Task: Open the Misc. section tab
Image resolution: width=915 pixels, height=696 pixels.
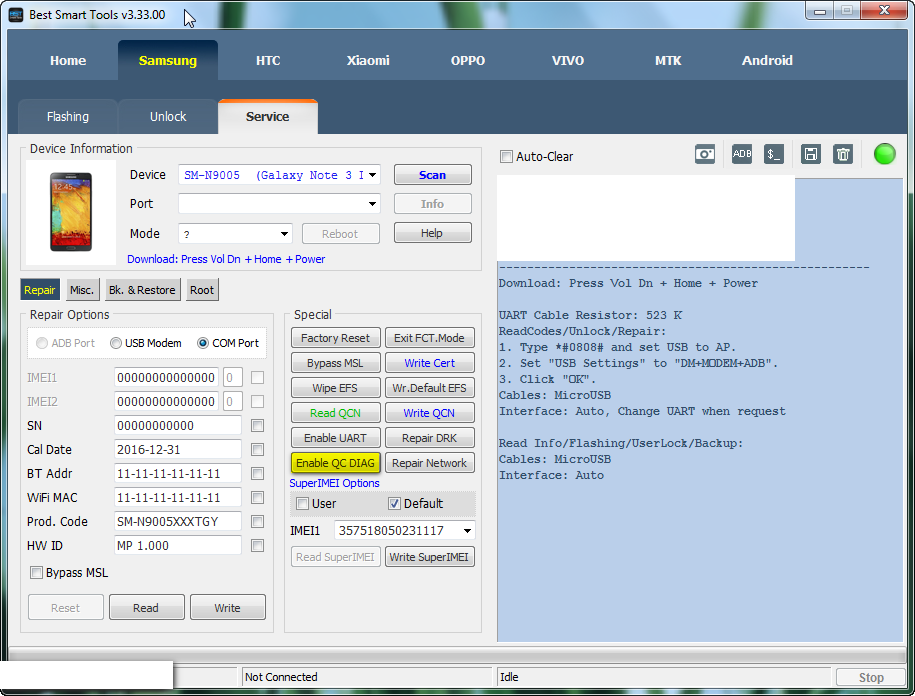Action: tap(82, 290)
